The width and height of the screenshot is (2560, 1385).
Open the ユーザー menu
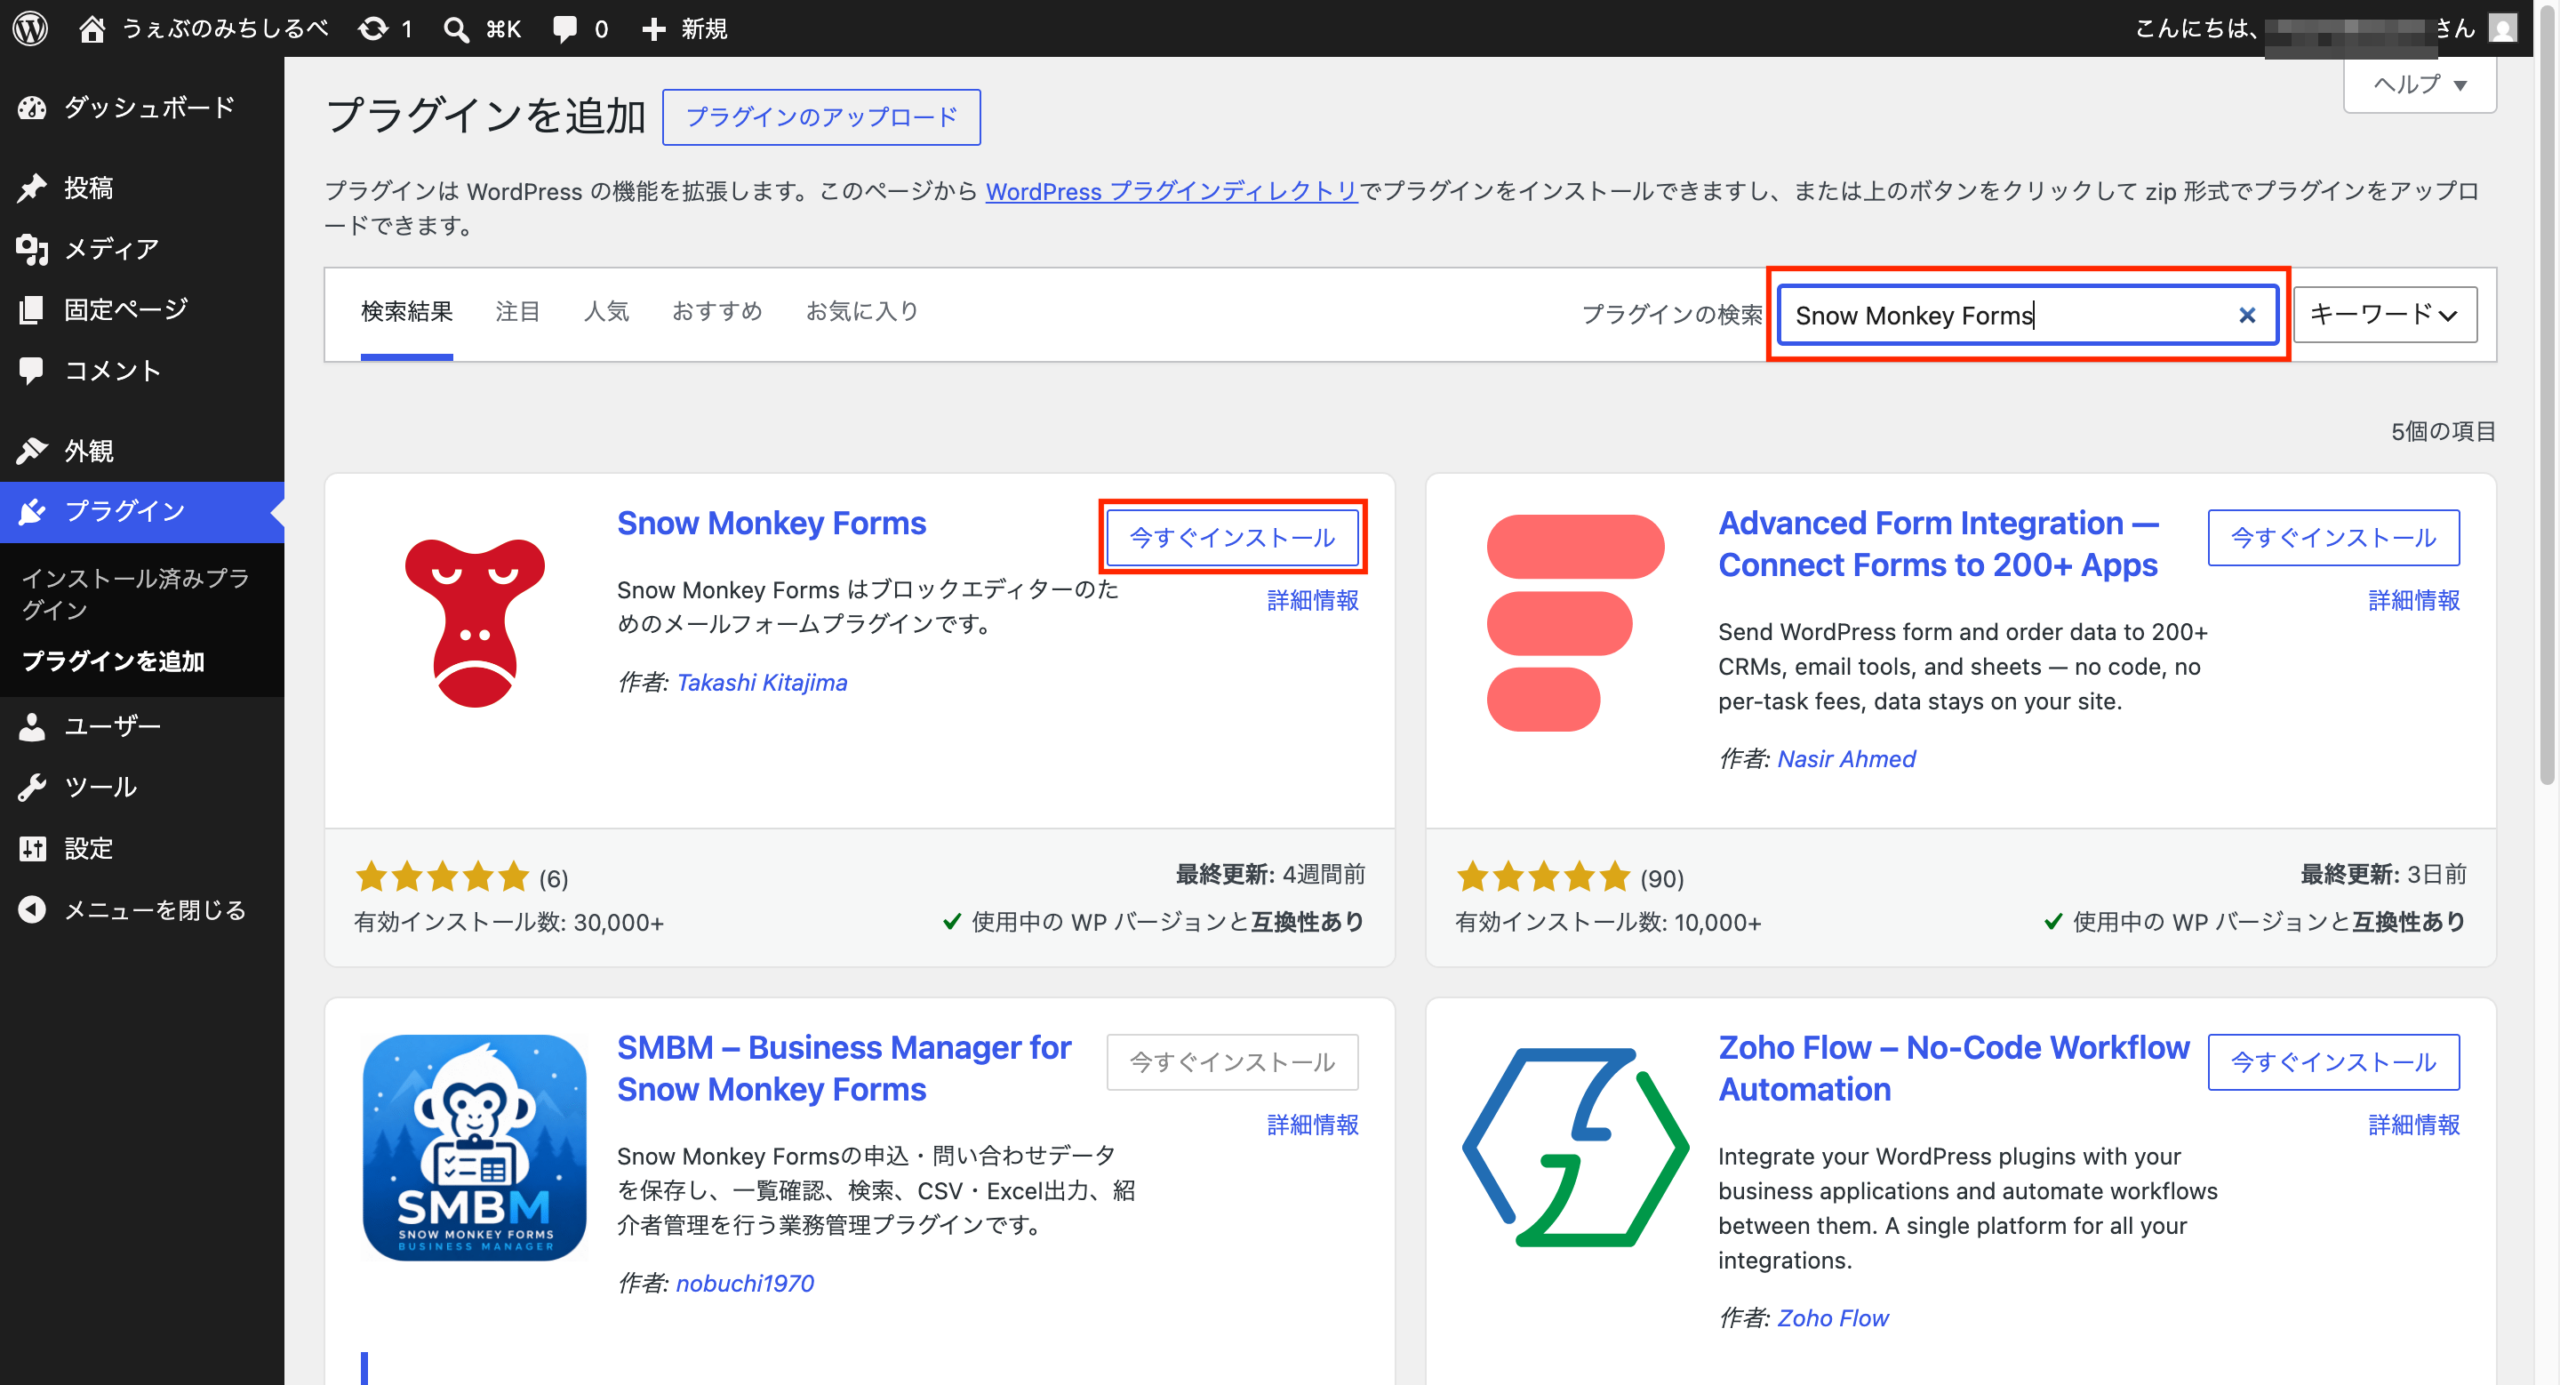tap(142, 727)
